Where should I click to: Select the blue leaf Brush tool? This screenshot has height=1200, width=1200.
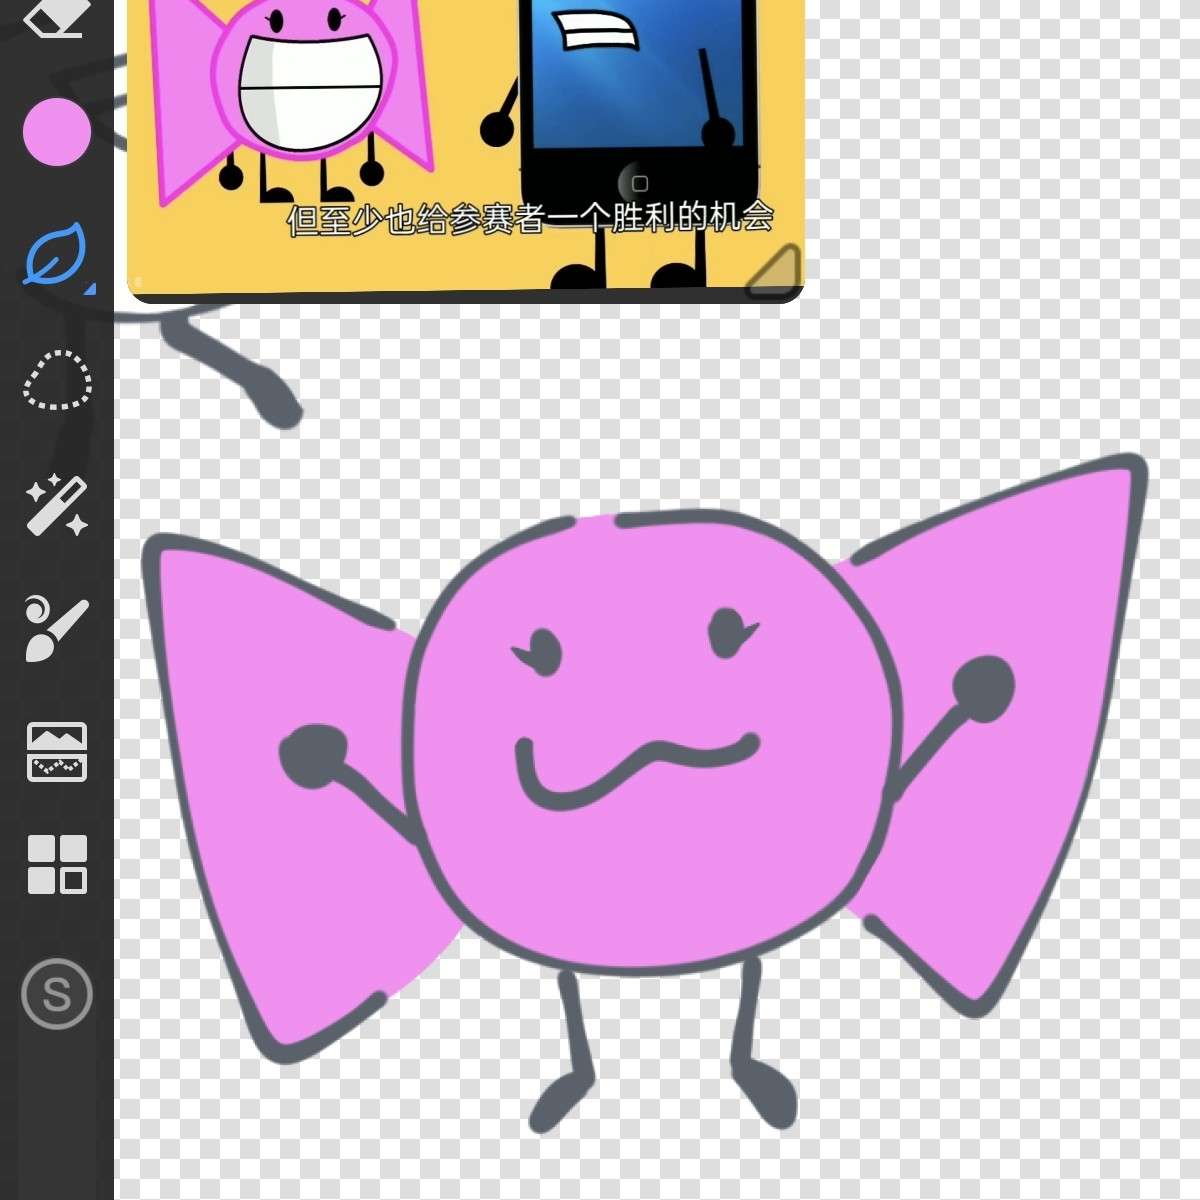pyautogui.click(x=56, y=254)
